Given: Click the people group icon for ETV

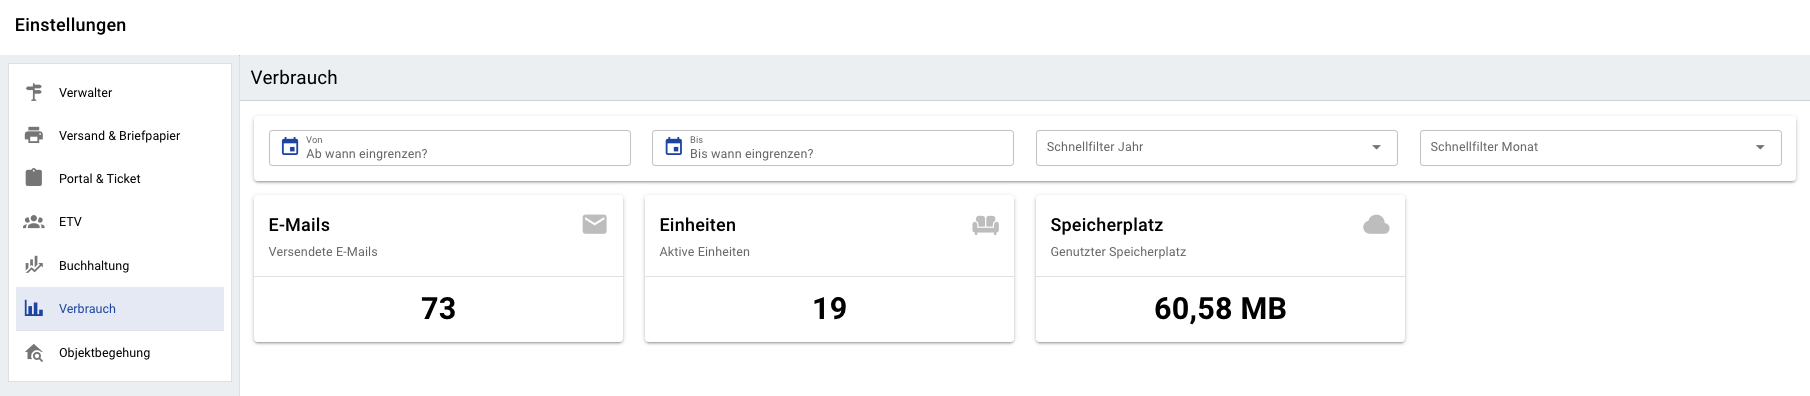Looking at the screenshot, I should 34,222.
